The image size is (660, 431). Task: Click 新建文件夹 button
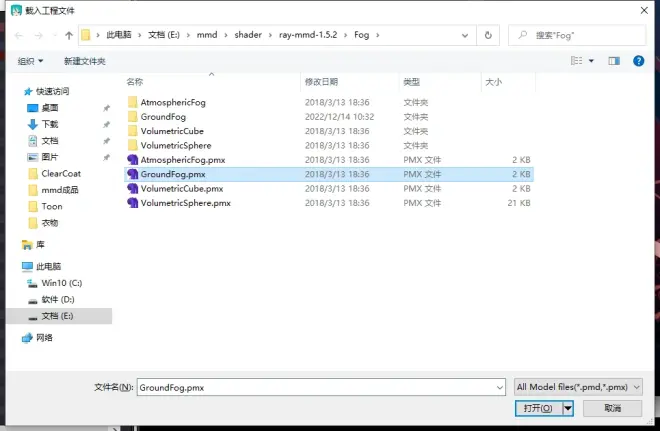pyautogui.click(x=85, y=61)
